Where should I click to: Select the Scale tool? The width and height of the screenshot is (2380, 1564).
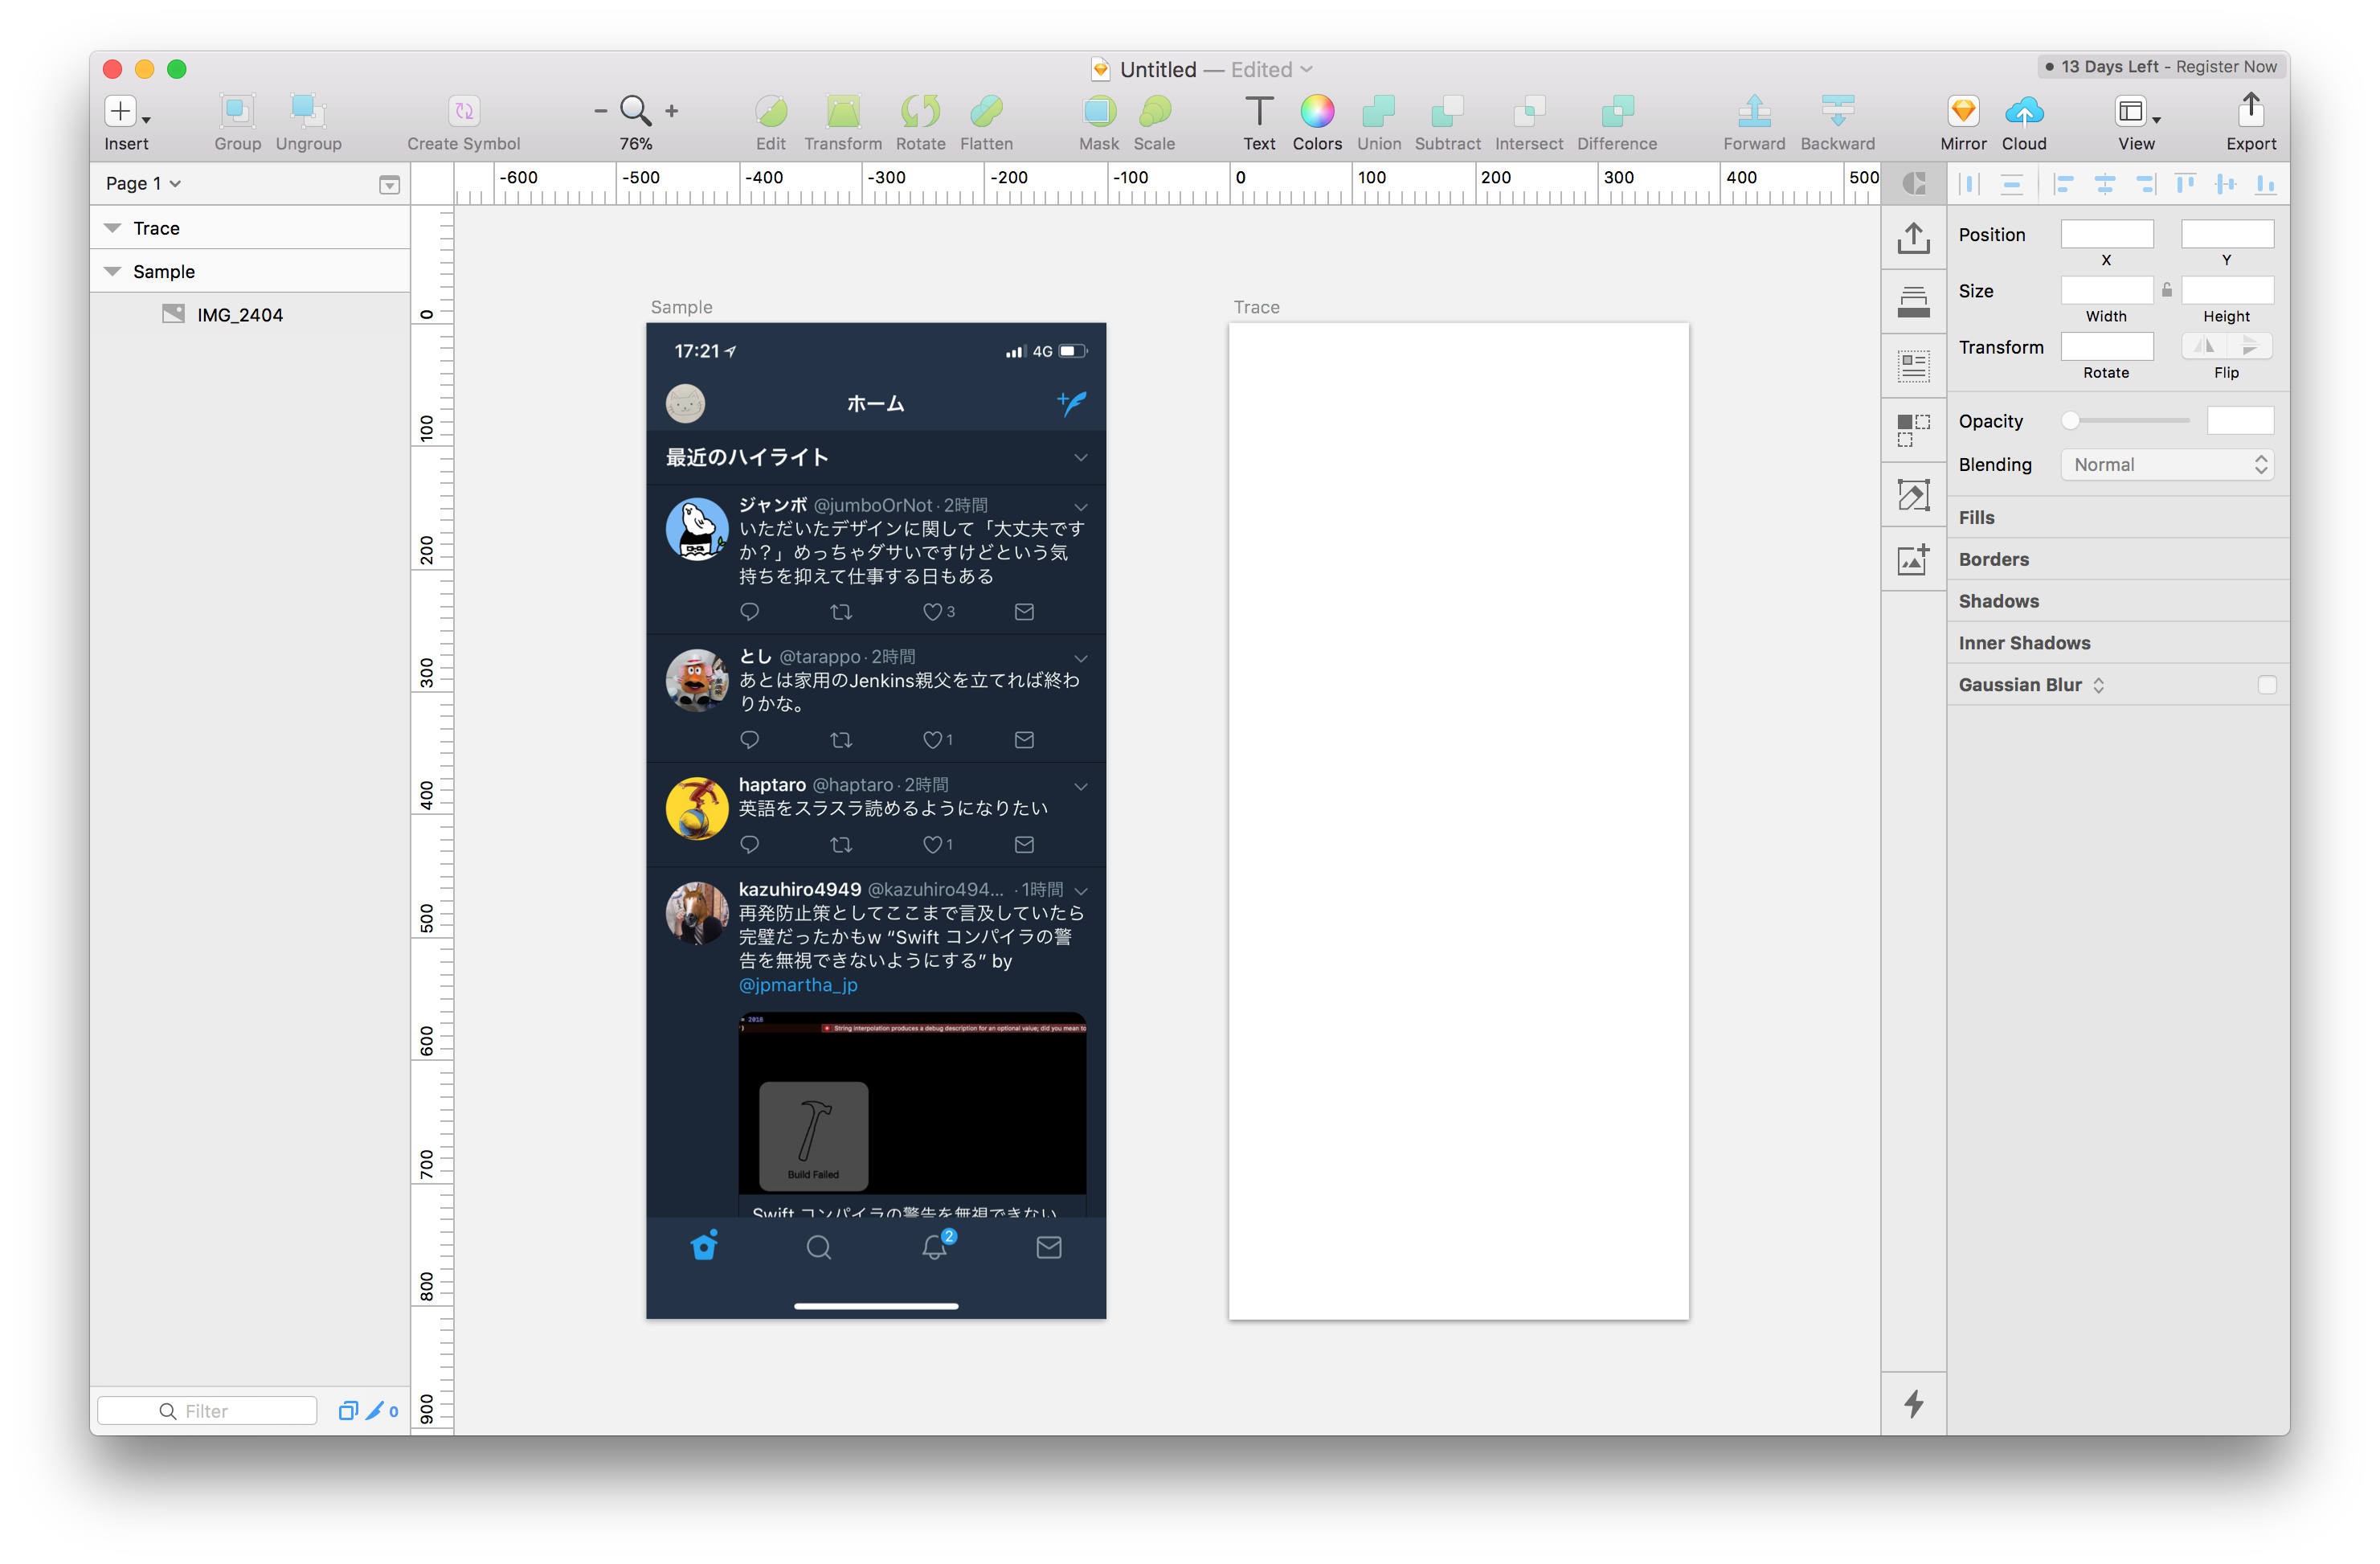1154,111
